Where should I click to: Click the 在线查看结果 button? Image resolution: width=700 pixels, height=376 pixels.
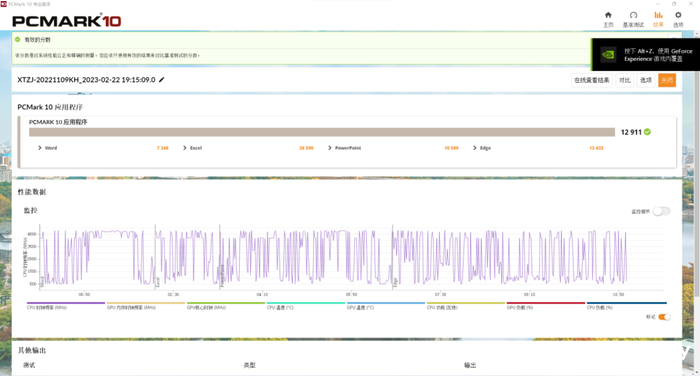pyautogui.click(x=592, y=80)
